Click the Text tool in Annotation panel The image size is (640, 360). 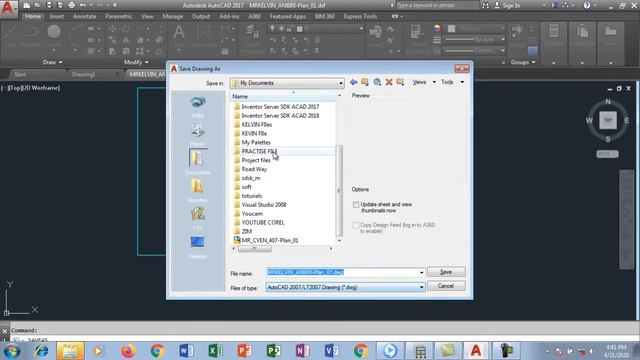pos(179,37)
